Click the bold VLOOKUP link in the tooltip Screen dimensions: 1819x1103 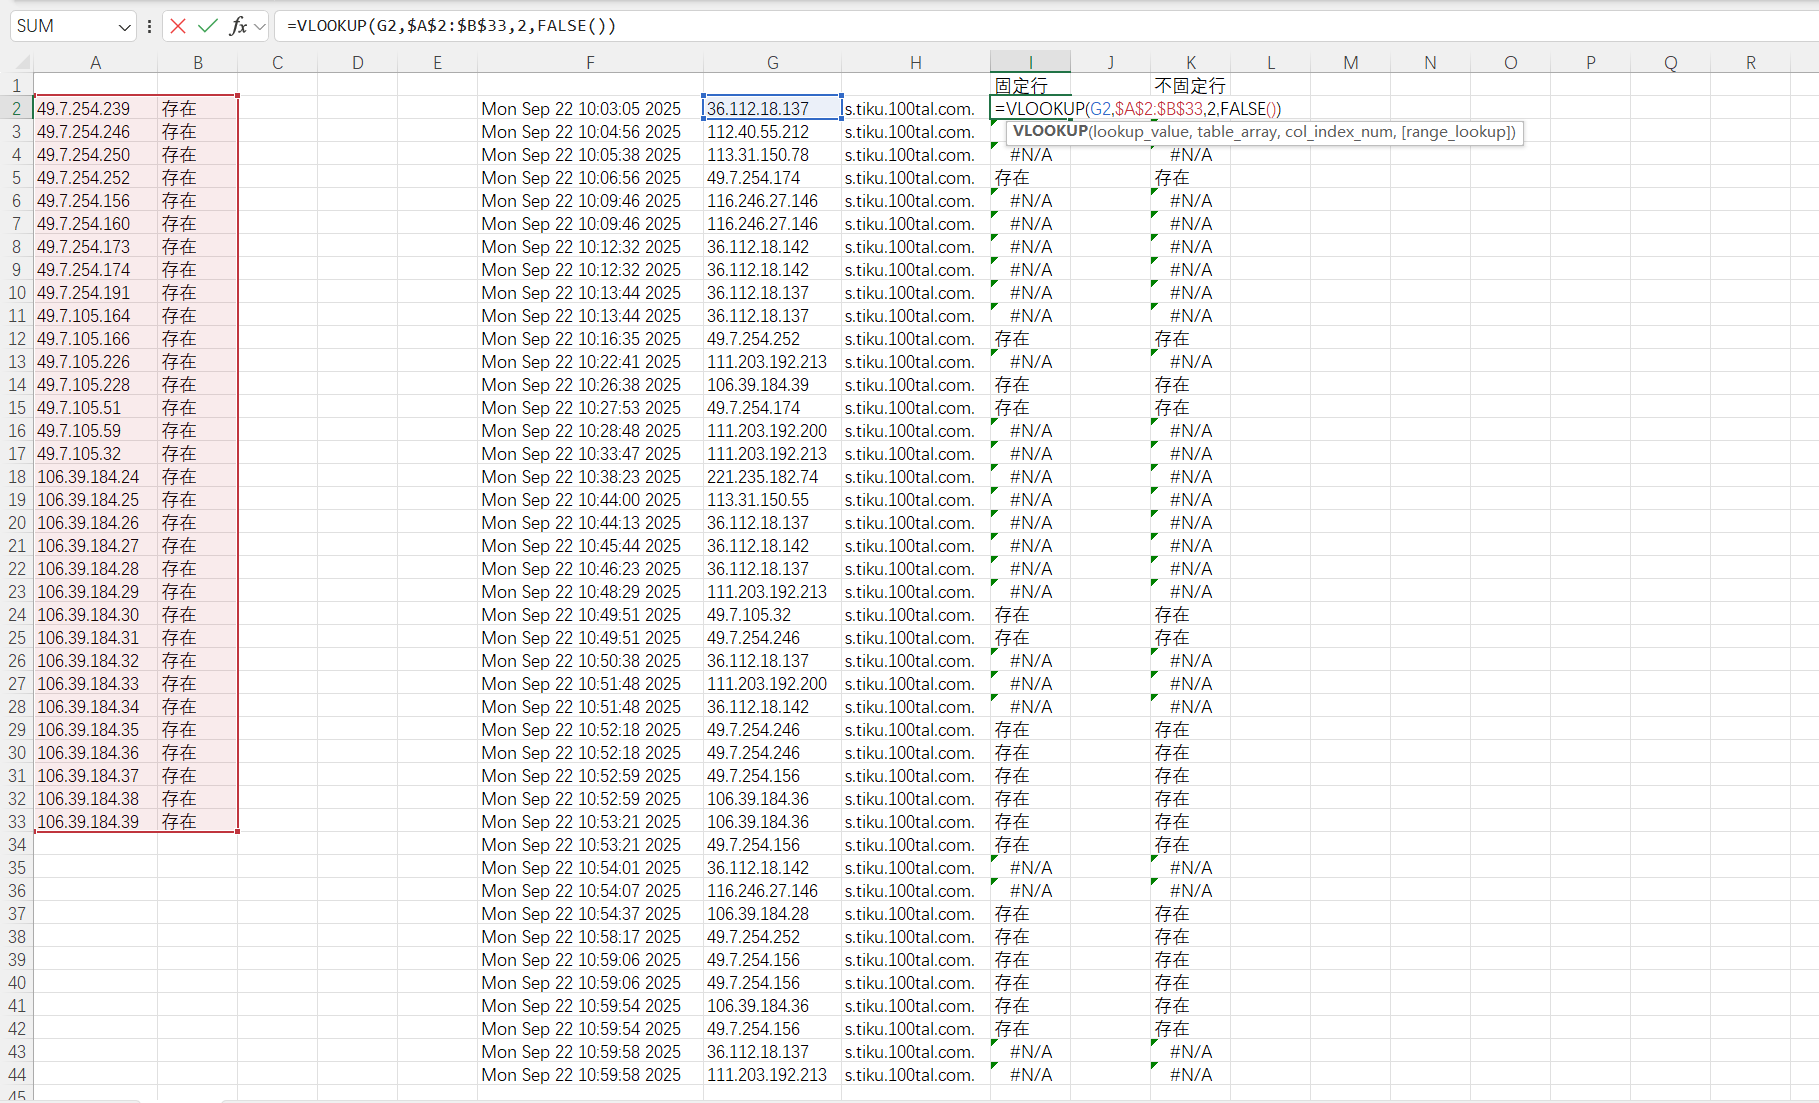(x=1049, y=132)
